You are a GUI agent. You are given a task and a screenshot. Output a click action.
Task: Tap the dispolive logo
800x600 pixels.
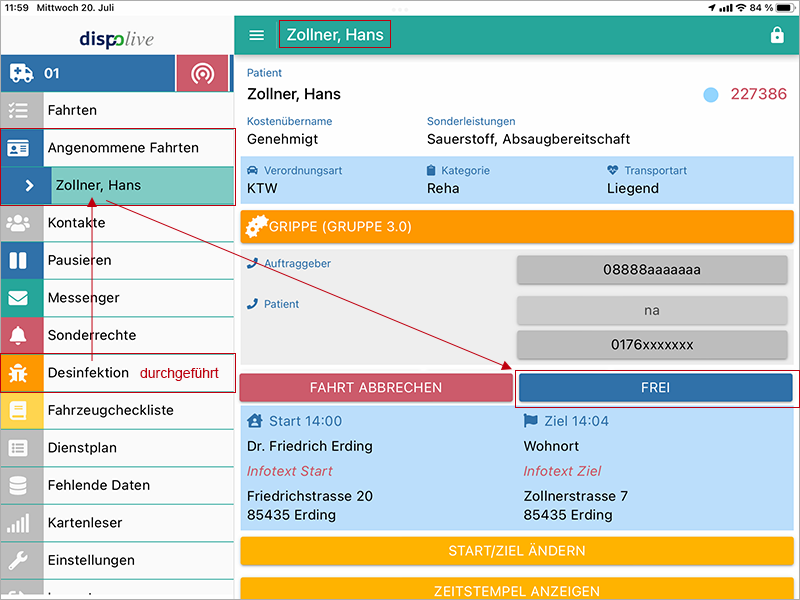coord(117,39)
